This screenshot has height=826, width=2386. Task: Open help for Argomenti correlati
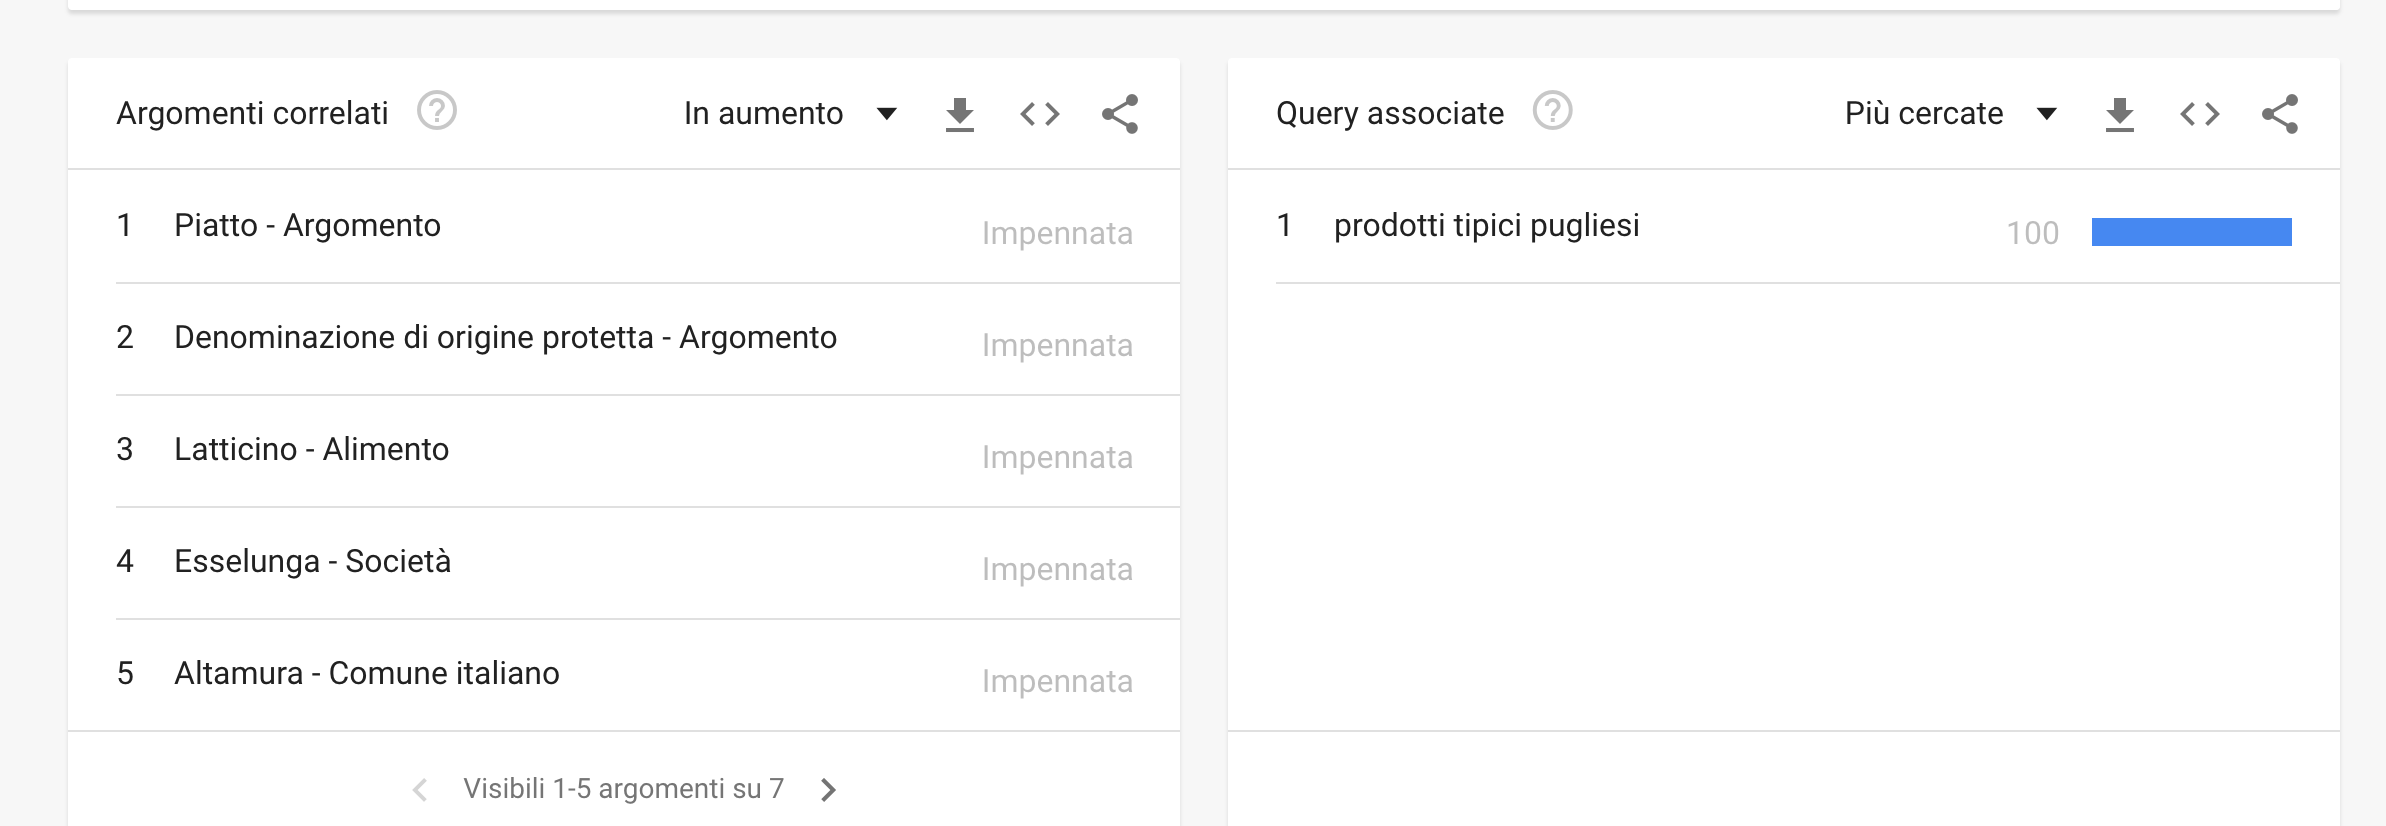point(437,111)
